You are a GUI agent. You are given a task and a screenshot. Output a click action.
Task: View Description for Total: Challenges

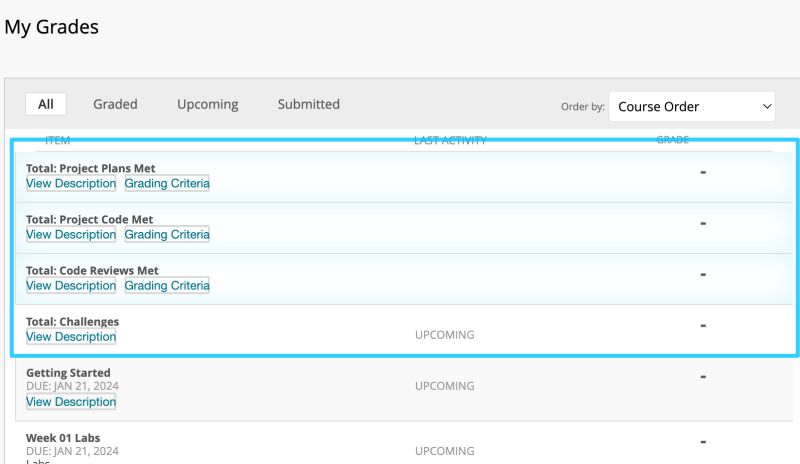click(x=71, y=337)
